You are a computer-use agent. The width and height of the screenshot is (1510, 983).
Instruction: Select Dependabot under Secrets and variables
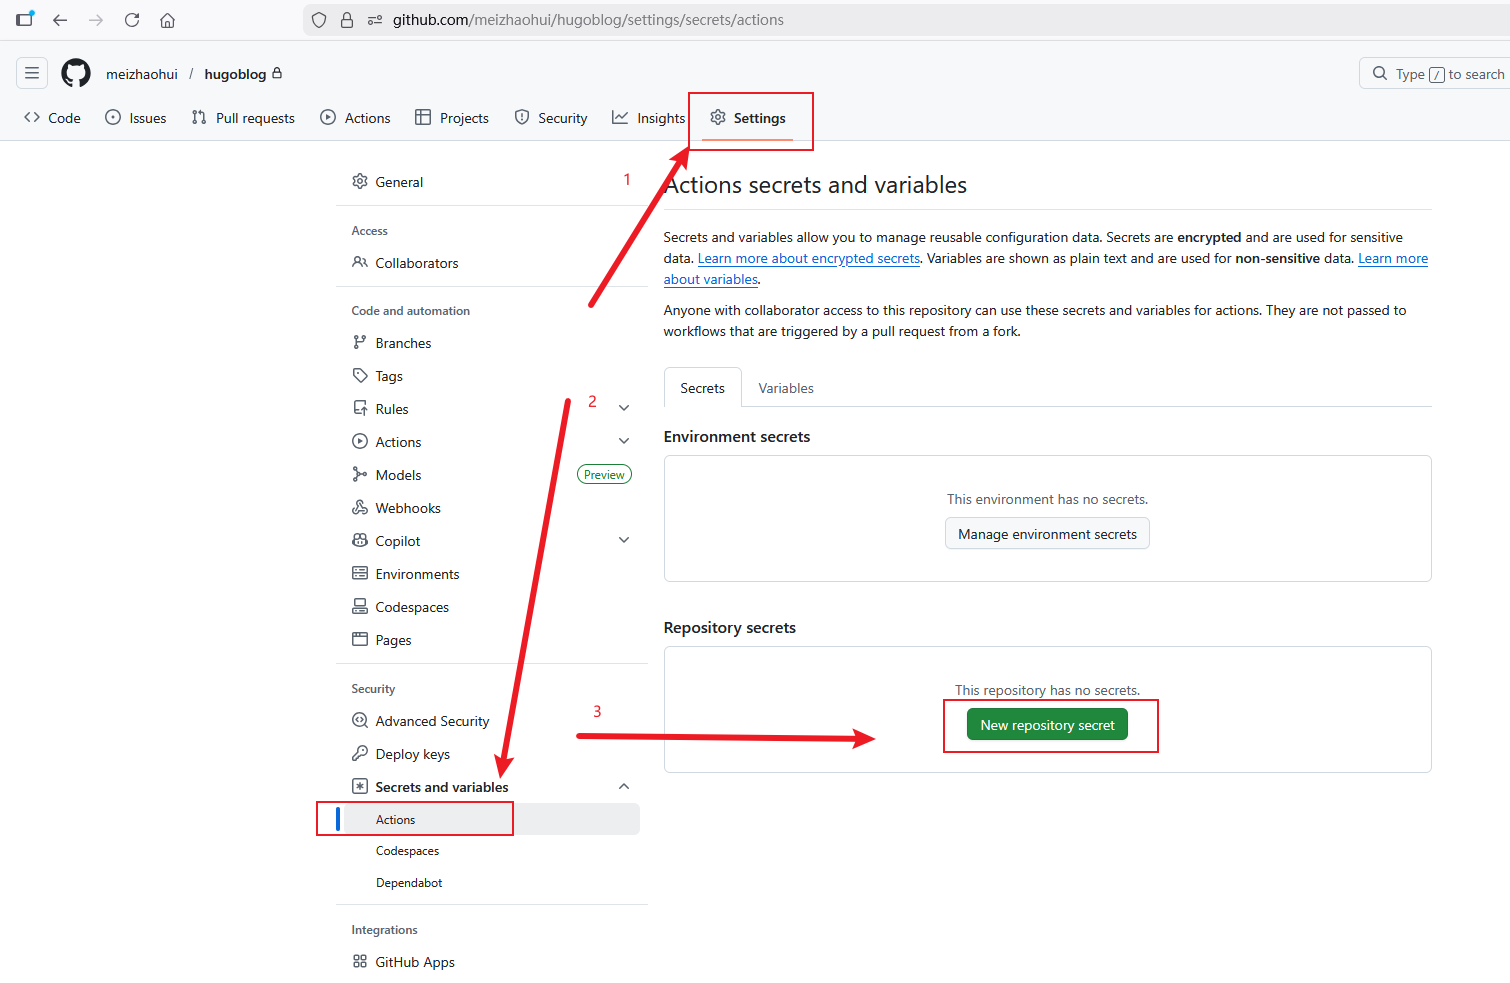click(x=409, y=883)
